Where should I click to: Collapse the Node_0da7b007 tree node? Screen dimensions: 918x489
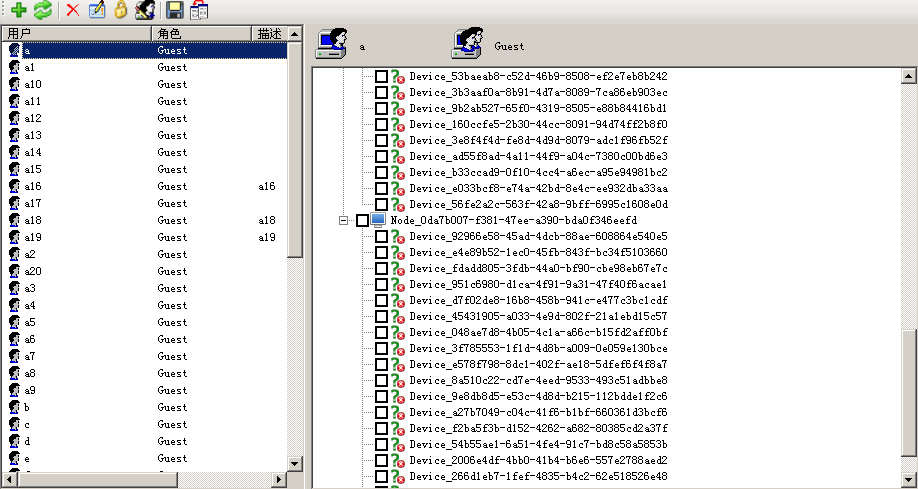[343, 220]
